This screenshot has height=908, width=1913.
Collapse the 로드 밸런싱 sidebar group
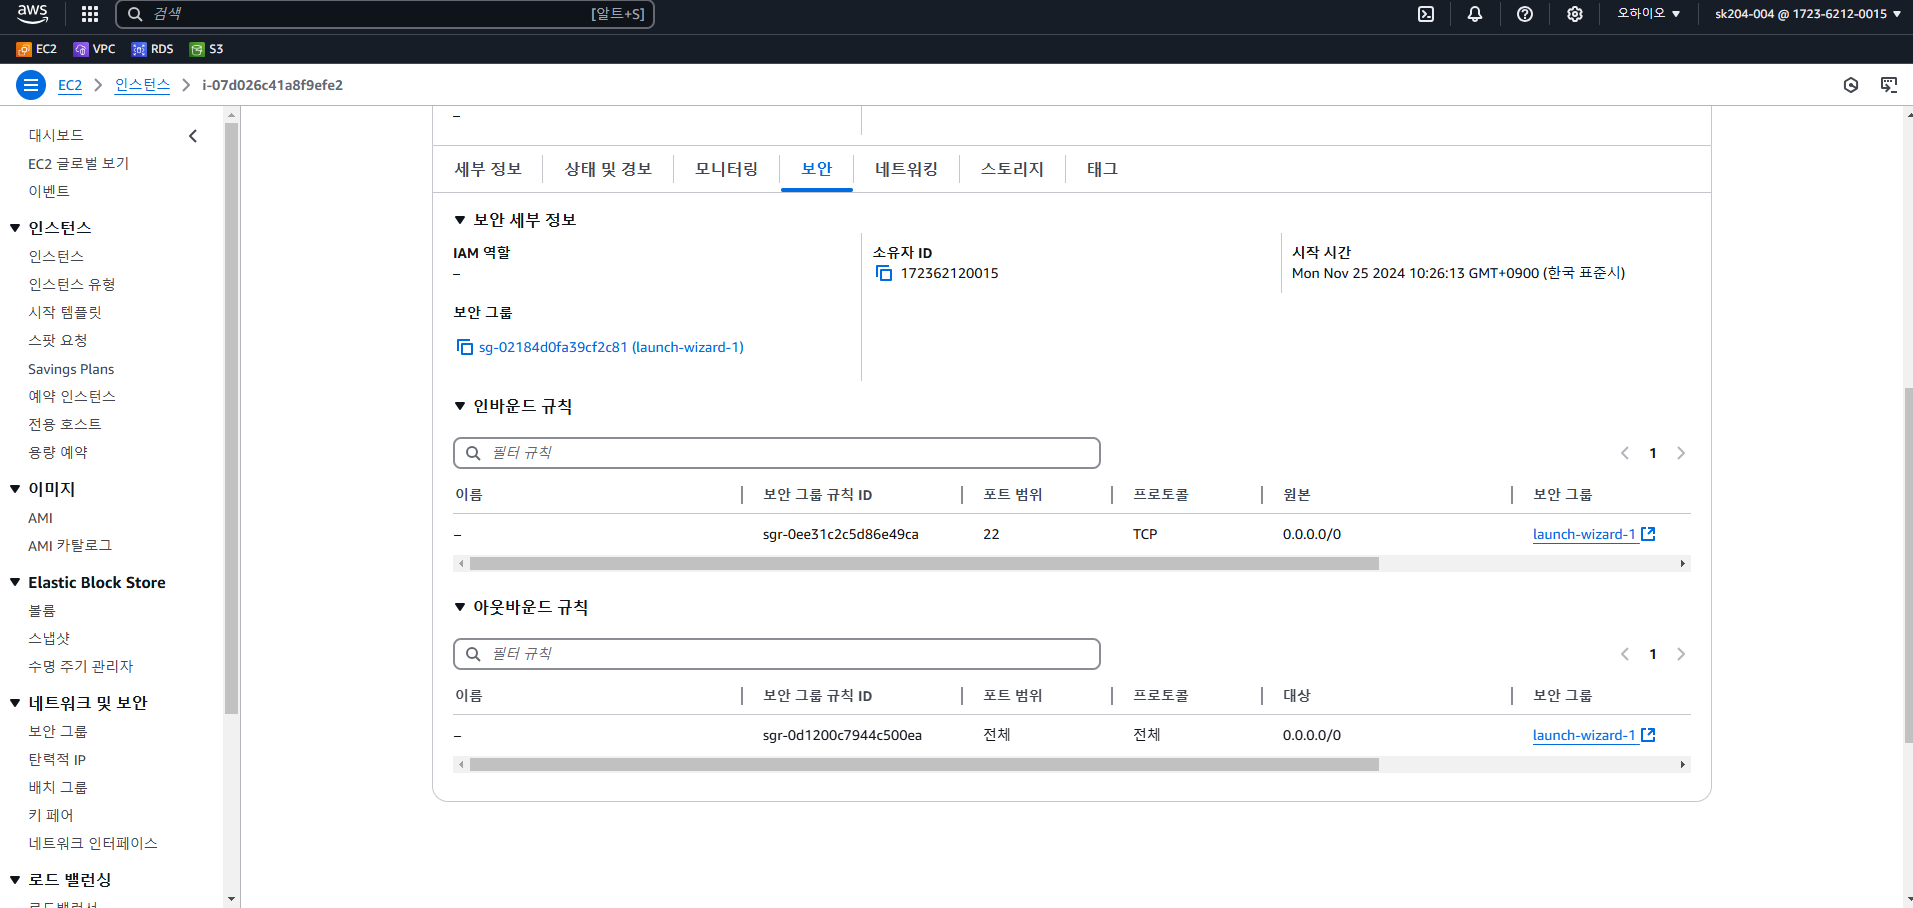click(15, 880)
